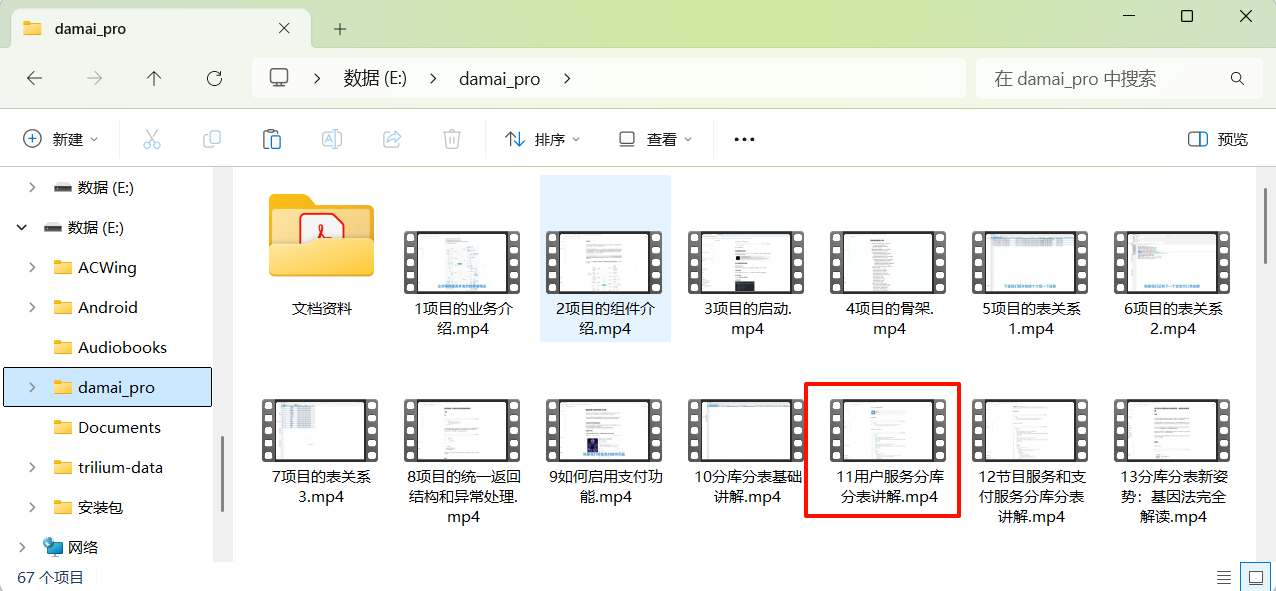1276x591 pixels.
Task: Select 2项目的组件介绍.mp4 video
Action: (605, 258)
